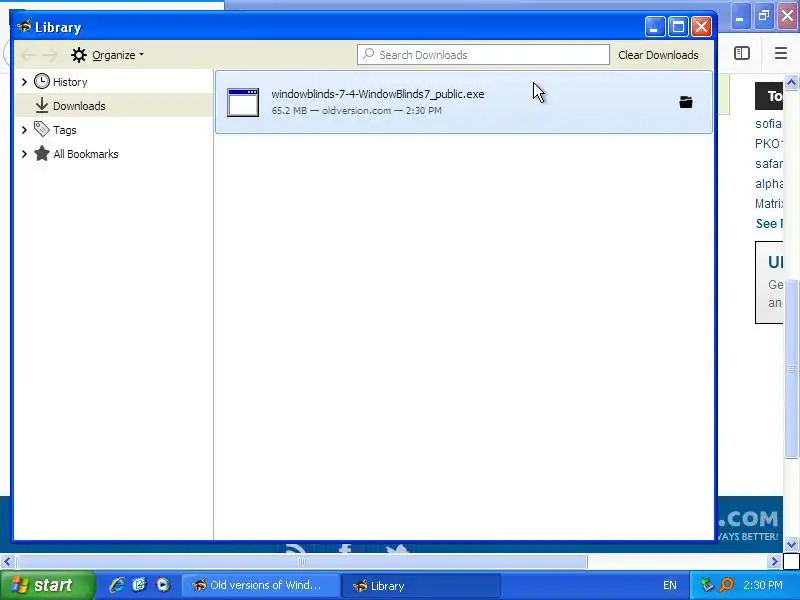Minimize the Library window
This screenshot has width=800, height=600.
point(655,27)
